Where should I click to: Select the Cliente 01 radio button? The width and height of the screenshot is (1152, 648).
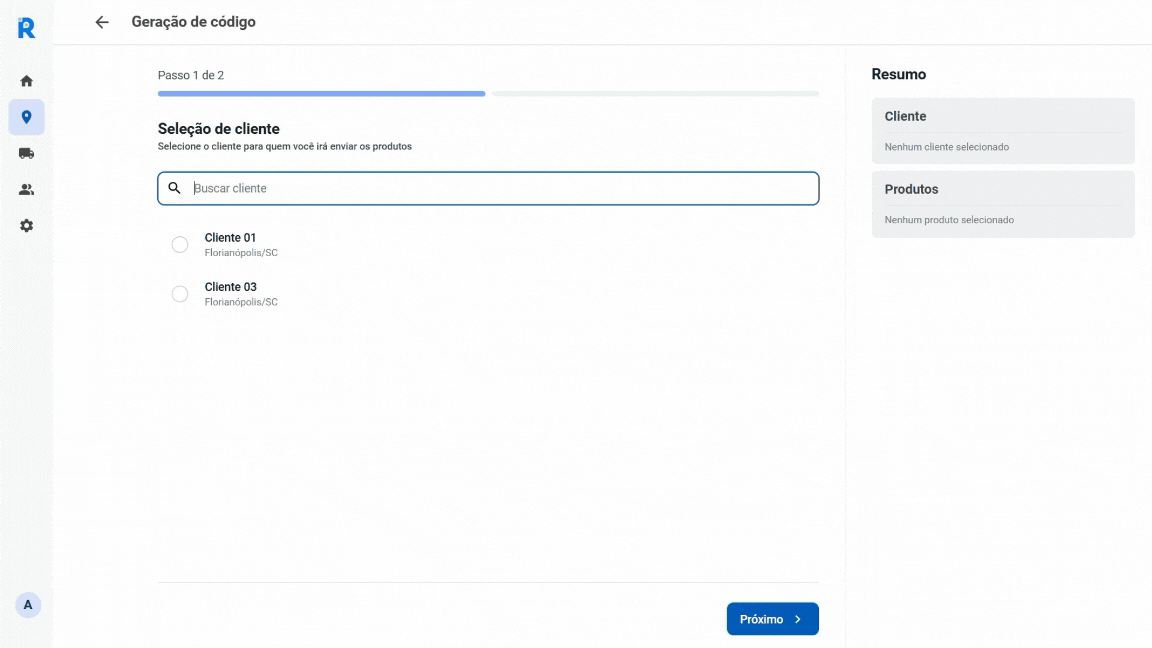[x=180, y=245]
